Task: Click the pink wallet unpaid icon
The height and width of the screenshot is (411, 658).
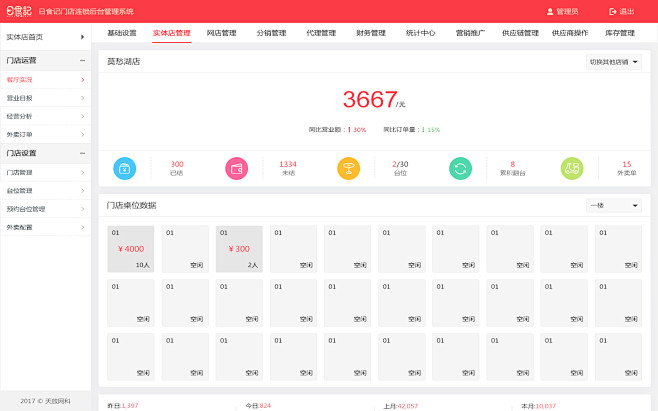Action: [x=237, y=168]
